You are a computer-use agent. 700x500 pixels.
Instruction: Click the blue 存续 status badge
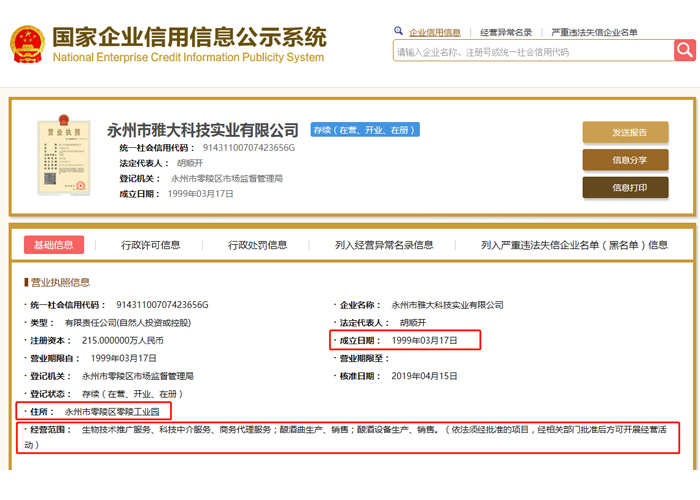point(365,130)
